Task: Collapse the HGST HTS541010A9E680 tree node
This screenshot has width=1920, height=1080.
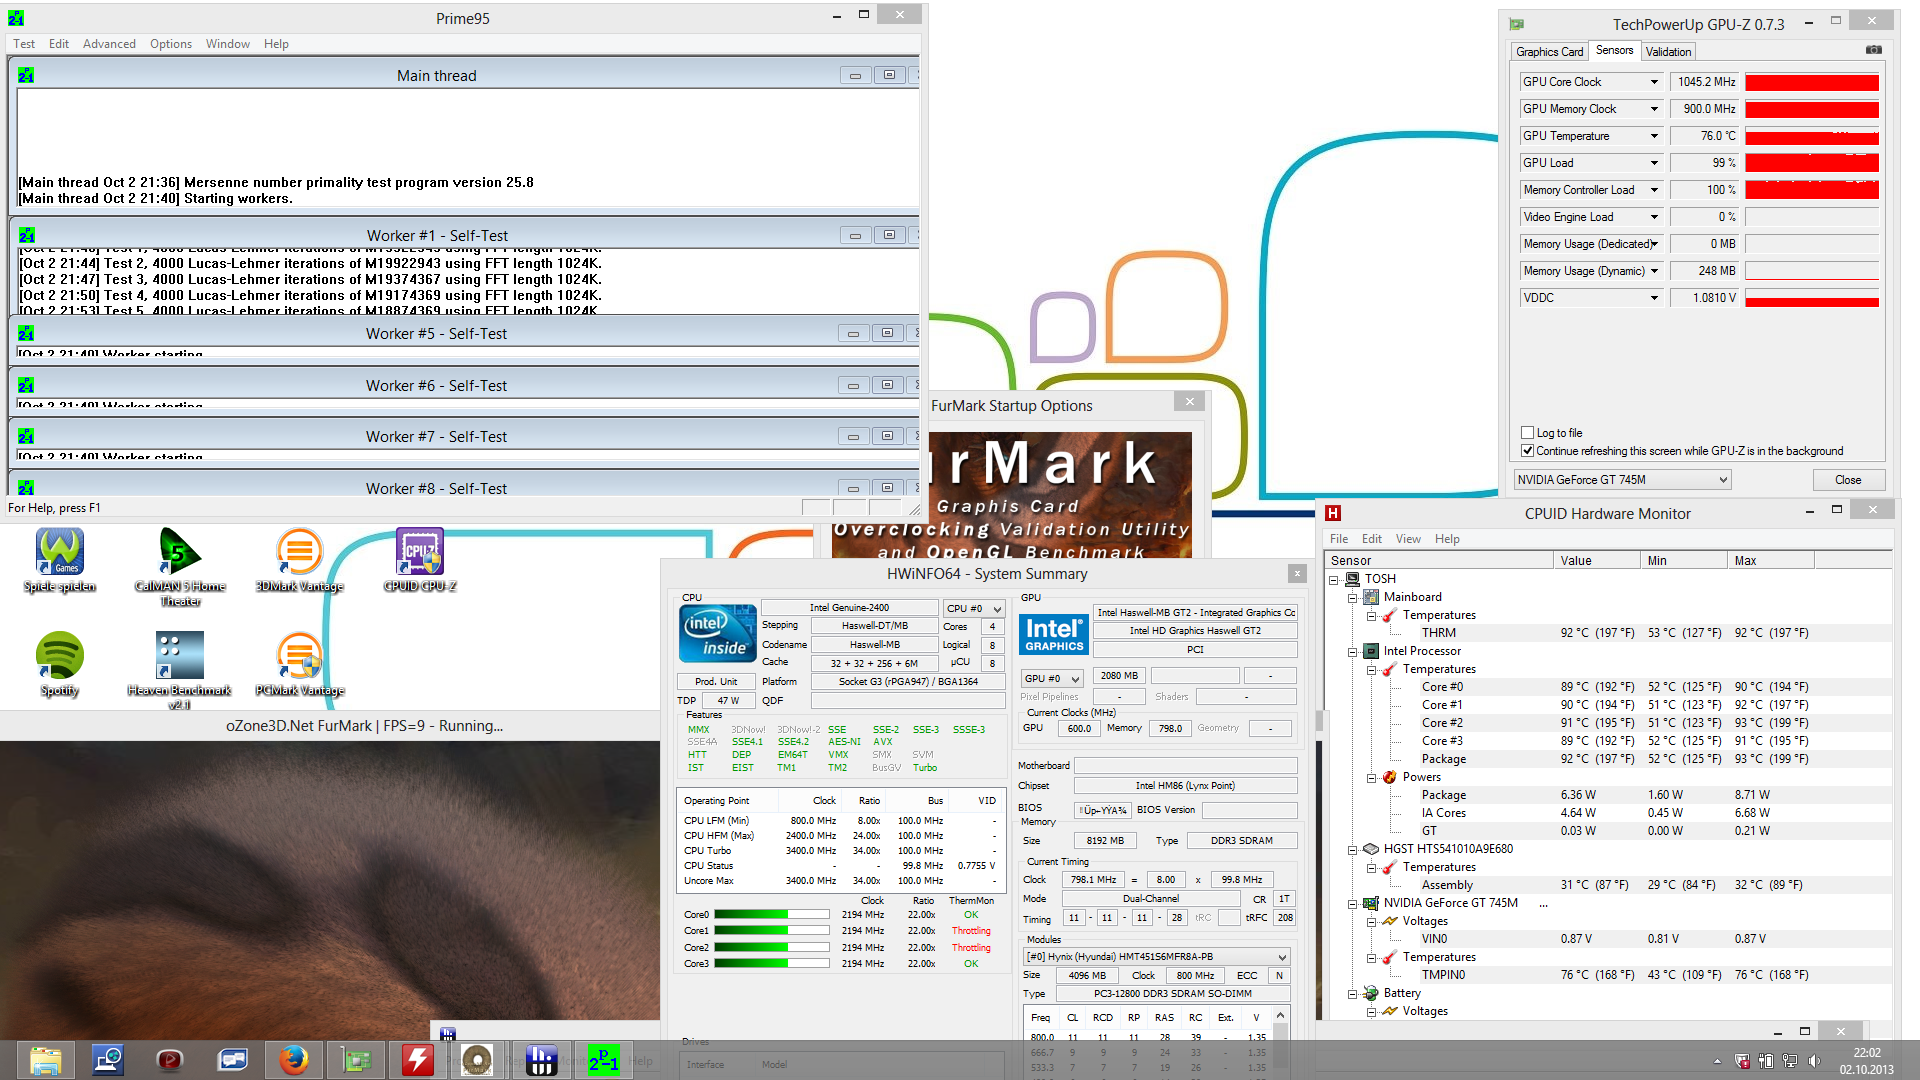Action: click(x=1352, y=850)
